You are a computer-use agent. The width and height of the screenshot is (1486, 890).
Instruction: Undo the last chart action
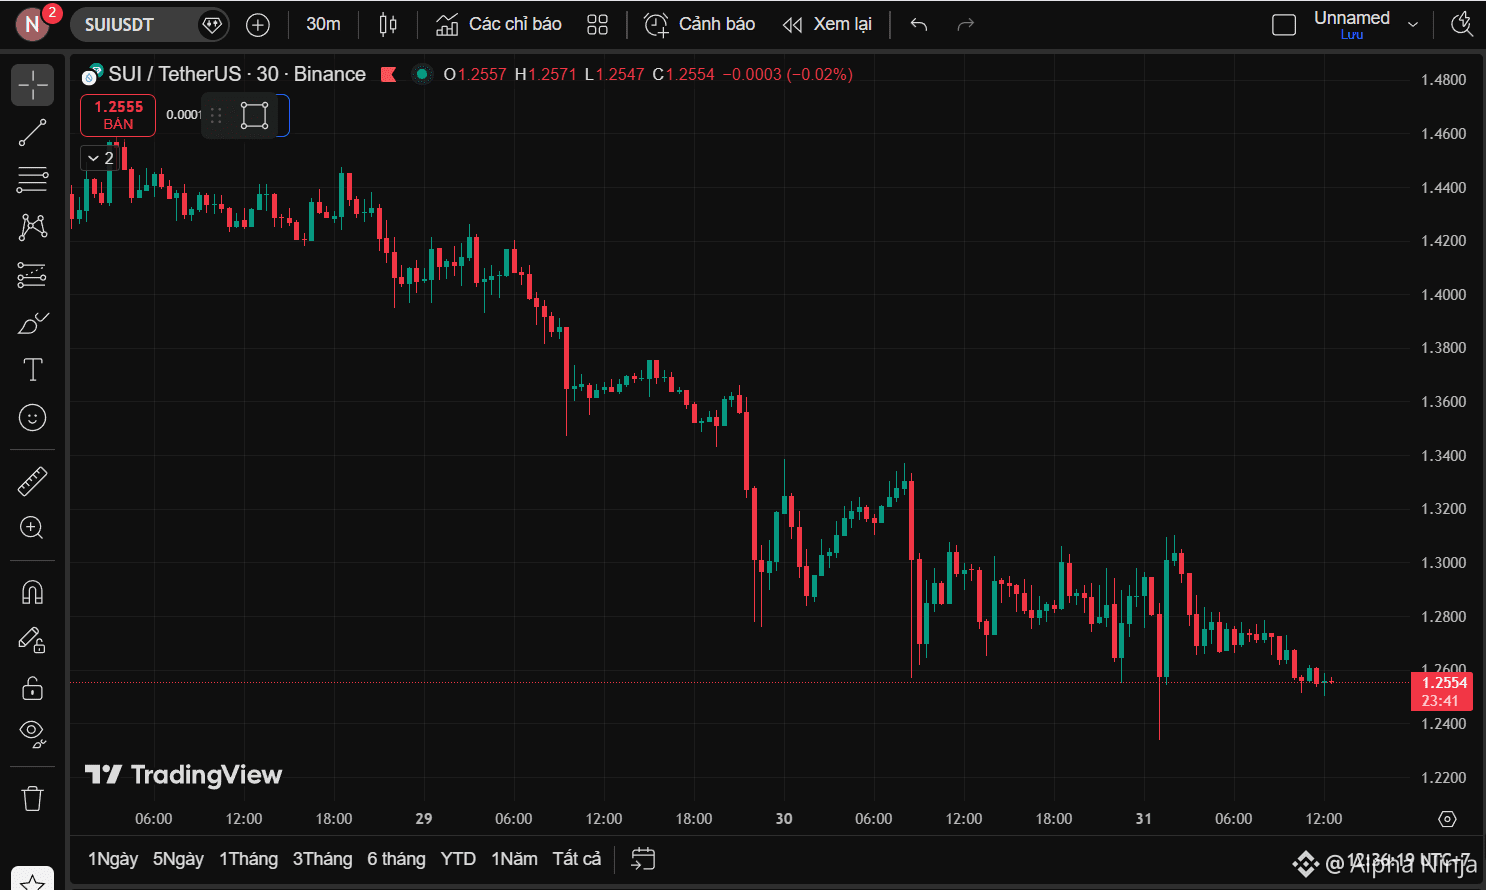pyautogui.click(x=919, y=25)
